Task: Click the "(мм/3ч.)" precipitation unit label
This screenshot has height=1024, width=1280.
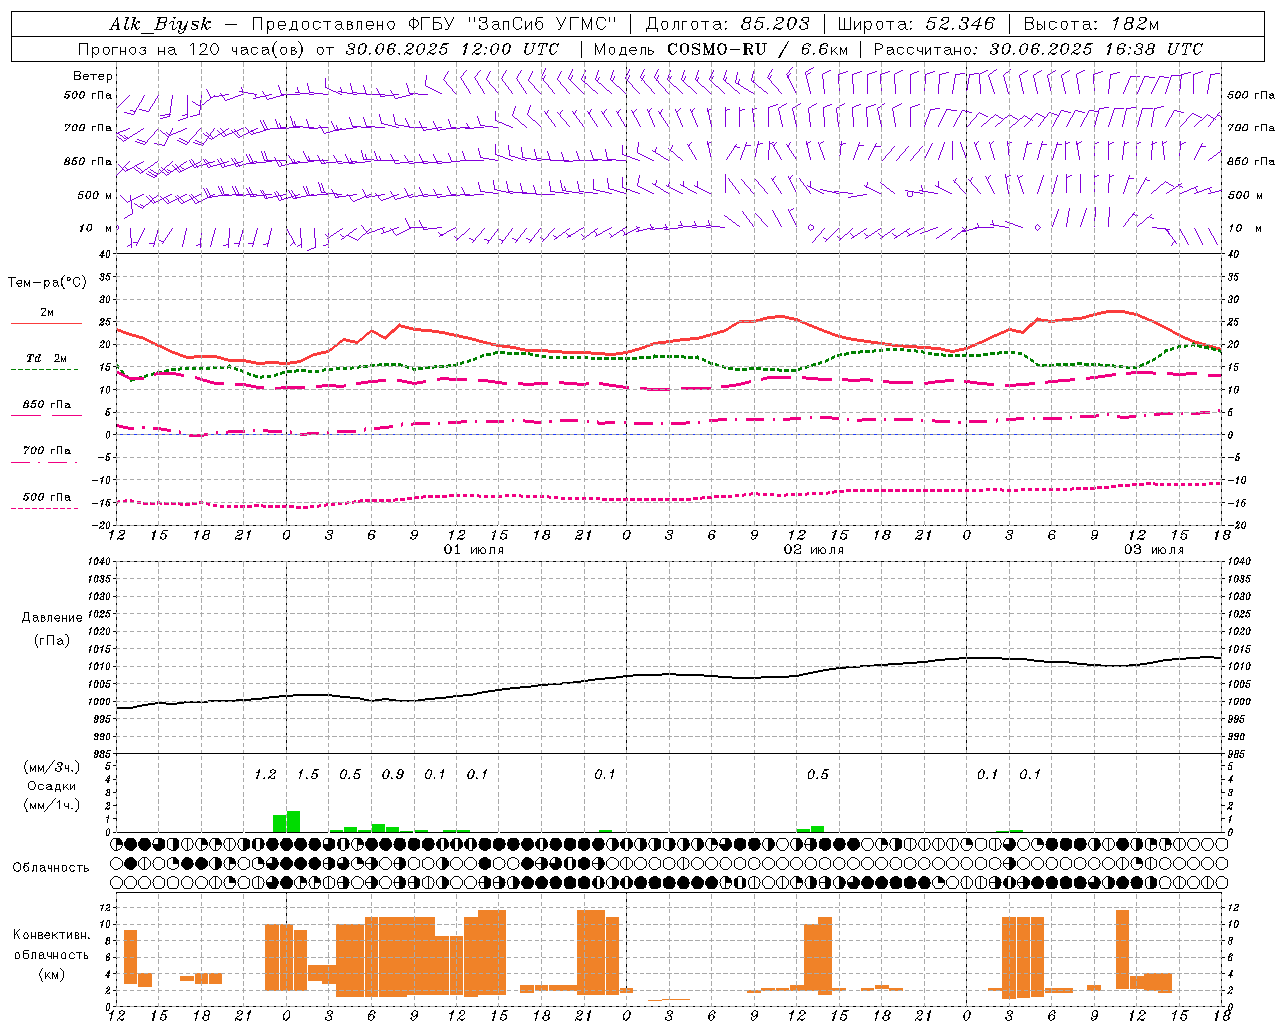Action: [52, 767]
